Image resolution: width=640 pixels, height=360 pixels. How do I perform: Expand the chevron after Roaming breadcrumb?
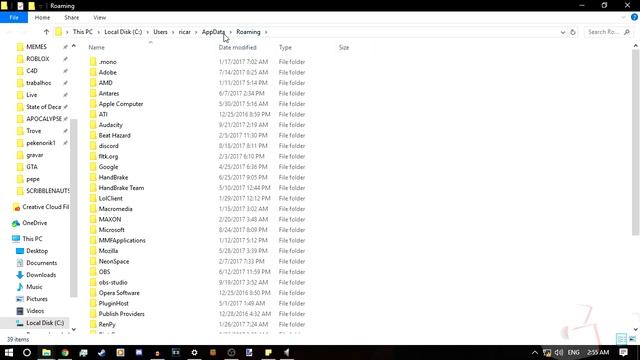pos(266,32)
